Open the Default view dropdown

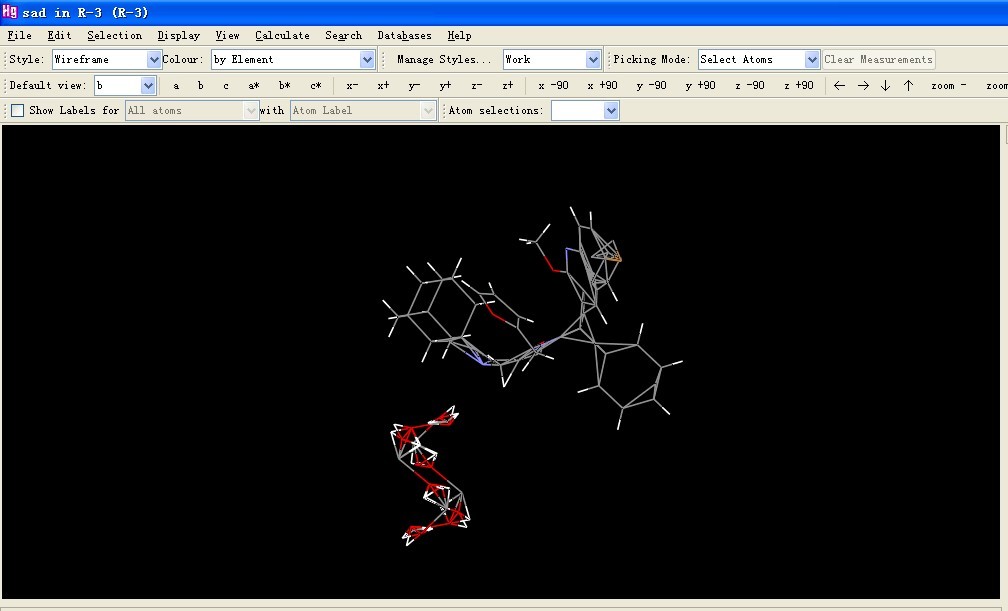pos(148,86)
